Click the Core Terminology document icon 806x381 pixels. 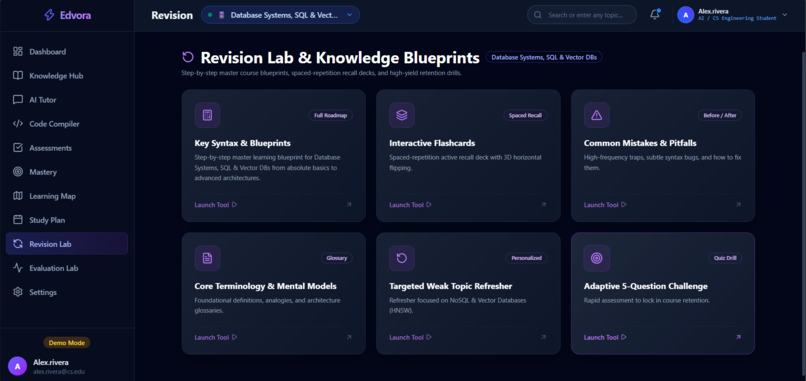pos(207,258)
